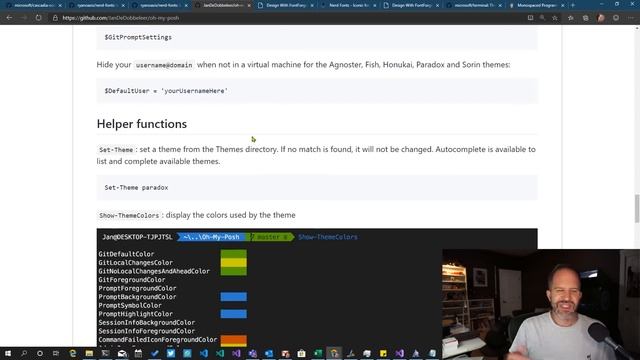Open Twitter app from the taskbar
Screen dimensions: 640x360
tap(171, 353)
